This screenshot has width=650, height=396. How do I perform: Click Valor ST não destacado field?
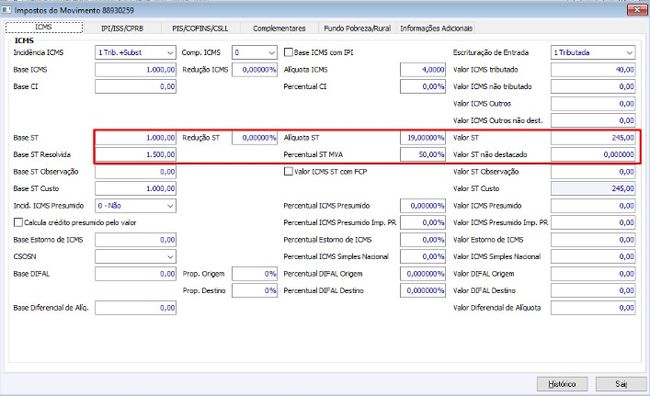[x=593, y=155]
